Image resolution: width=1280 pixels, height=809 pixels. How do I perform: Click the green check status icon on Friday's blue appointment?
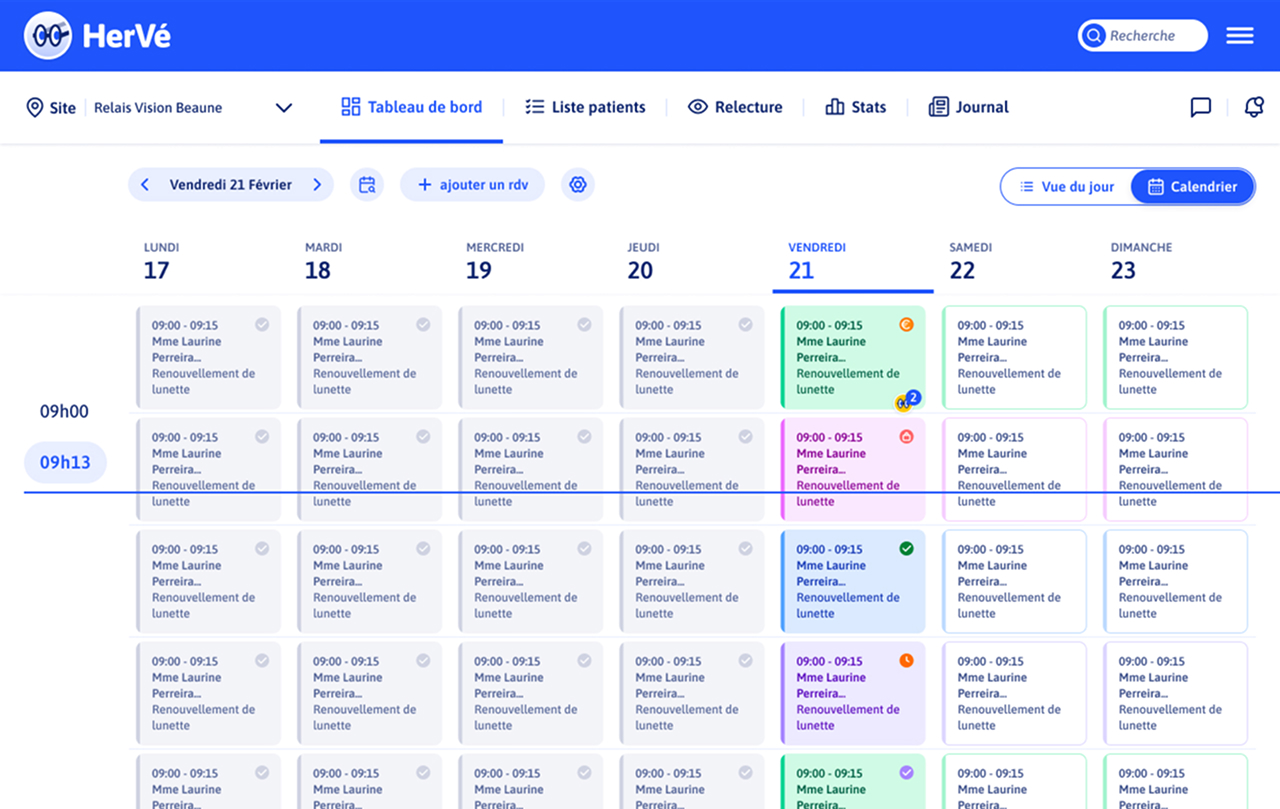click(x=905, y=548)
